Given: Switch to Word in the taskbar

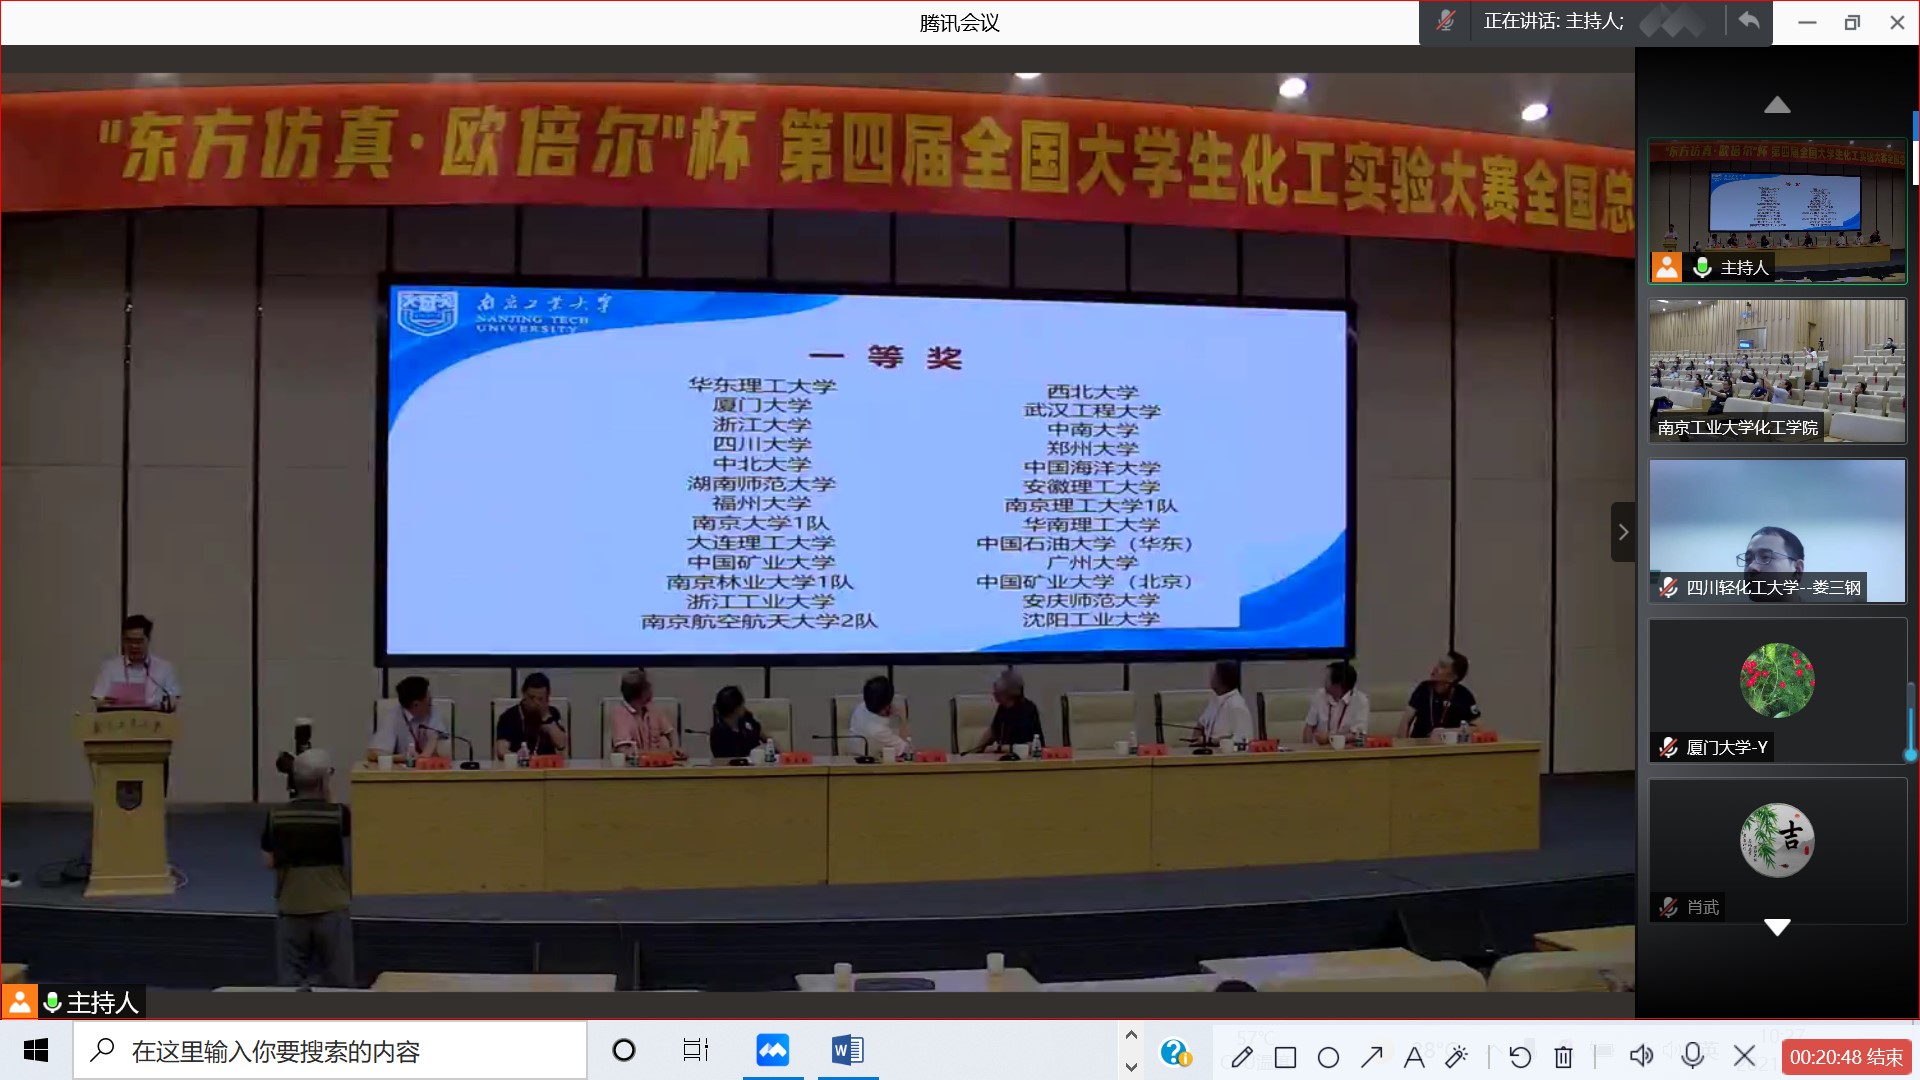Looking at the screenshot, I should [x=848, y=1050].
